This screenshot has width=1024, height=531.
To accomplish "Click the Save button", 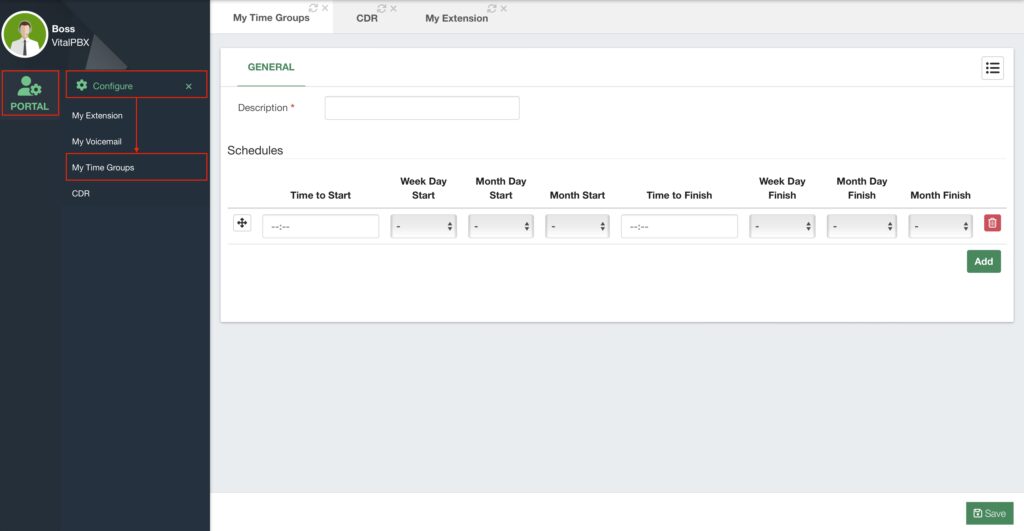I will click(989, 513).
